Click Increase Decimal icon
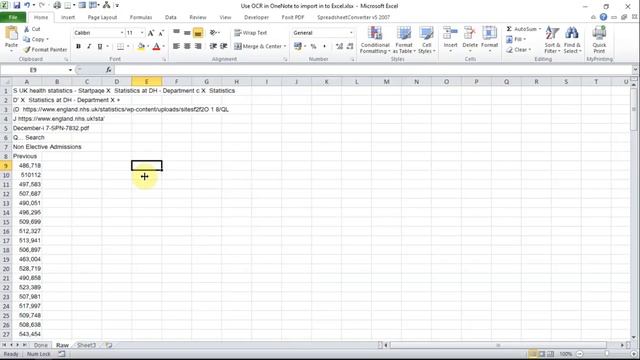This screenshot has height=360, width=640. tap(339, 47)
